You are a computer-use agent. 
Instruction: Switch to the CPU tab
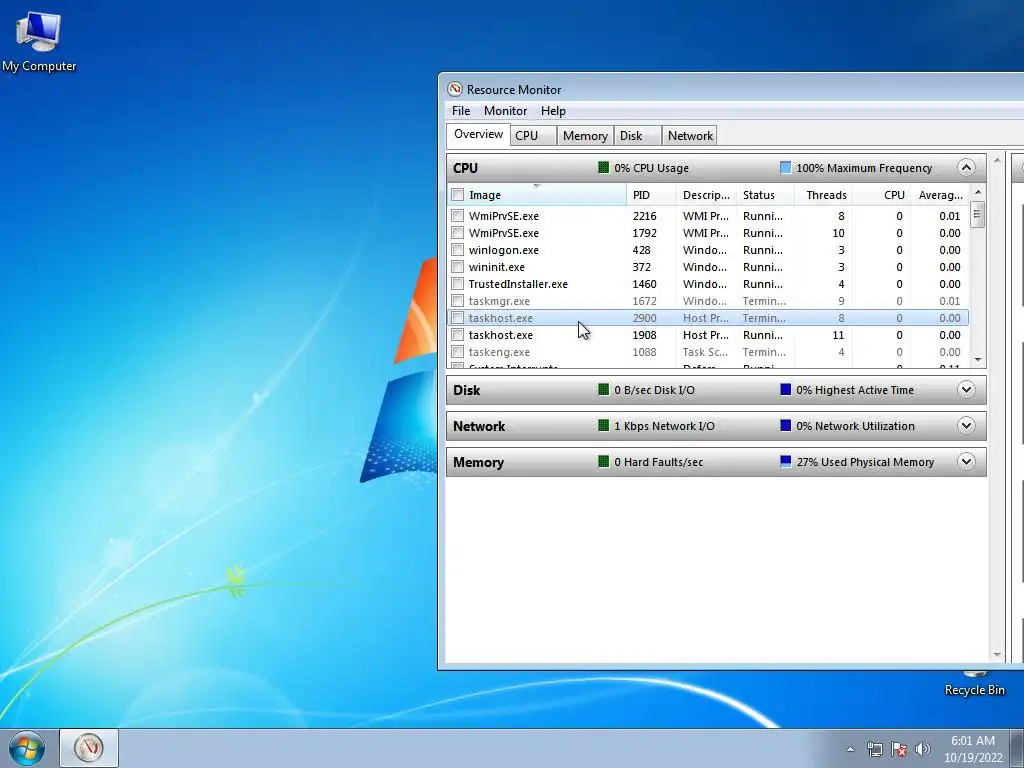pyautogui.click(x=533, y=135)
